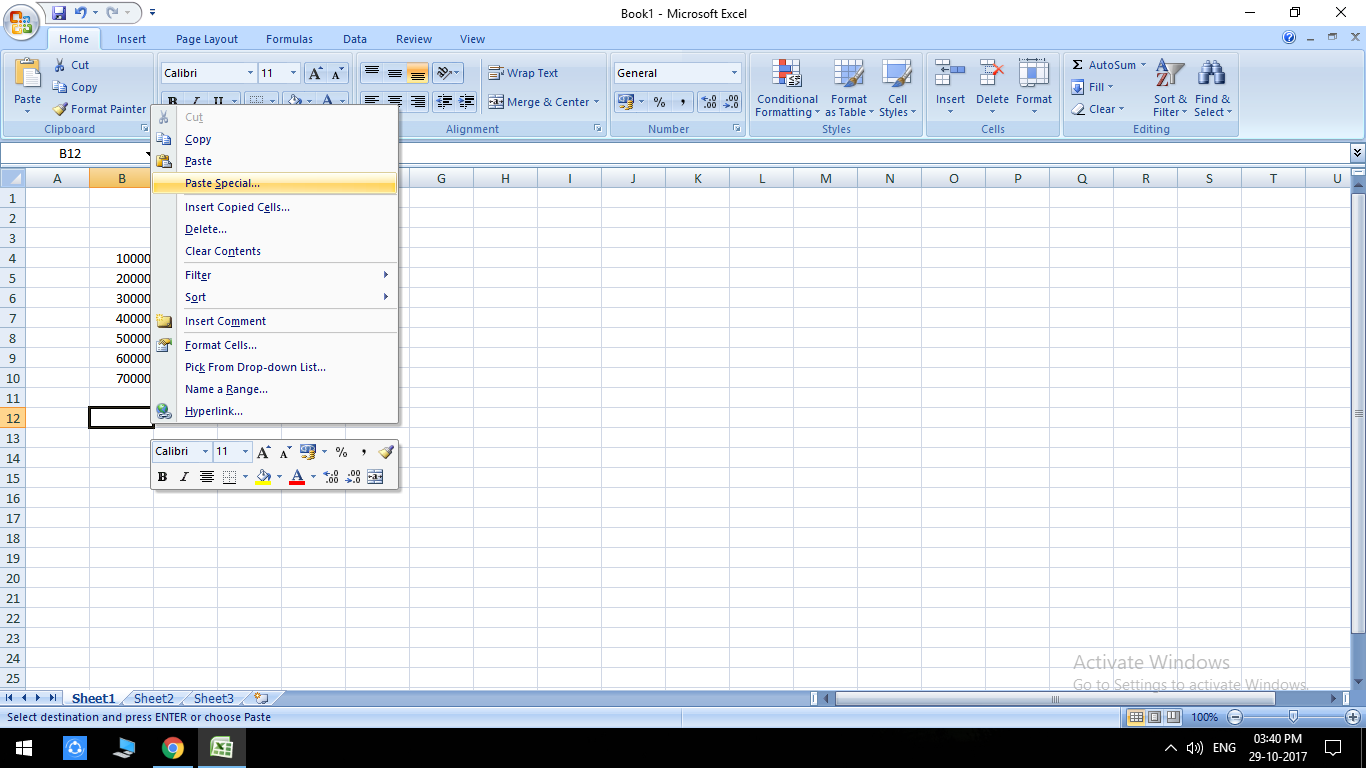Viewport: 1366px width, 768px height.
Task: Click the Paste Special context menu entry
Action: [275, 183]
